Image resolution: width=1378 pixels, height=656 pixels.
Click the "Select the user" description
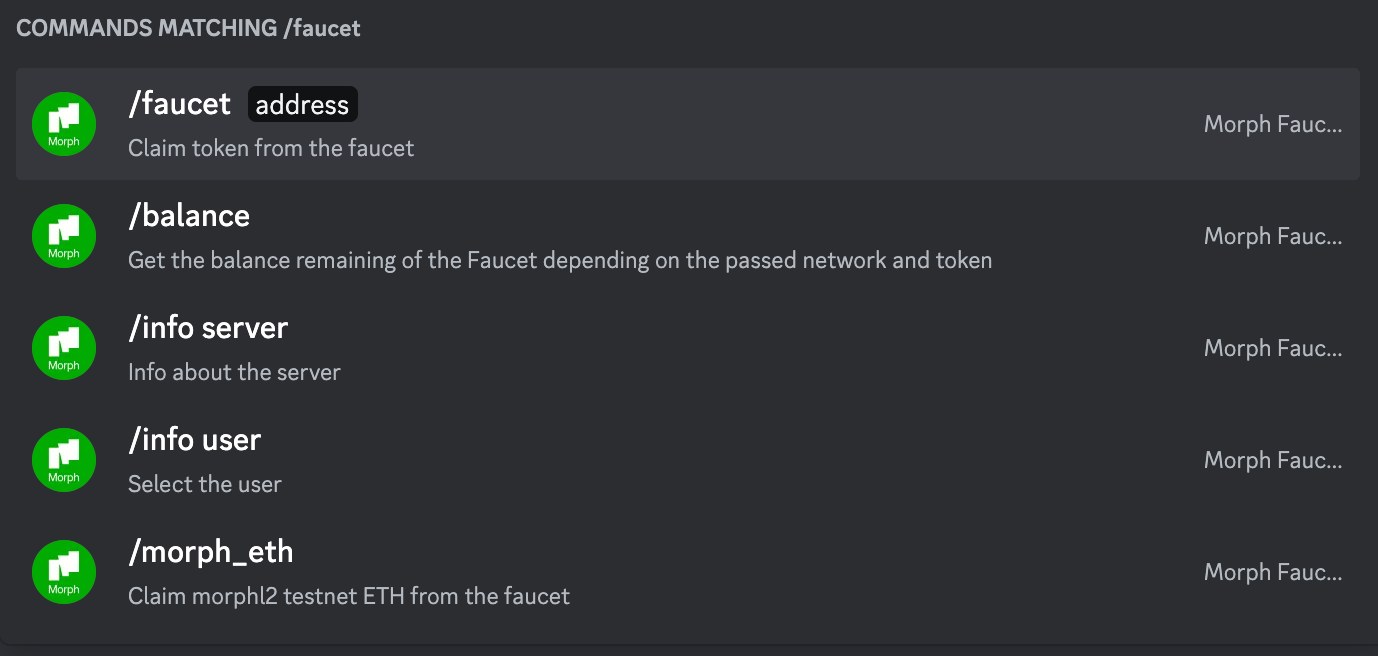tap(205, 484)
